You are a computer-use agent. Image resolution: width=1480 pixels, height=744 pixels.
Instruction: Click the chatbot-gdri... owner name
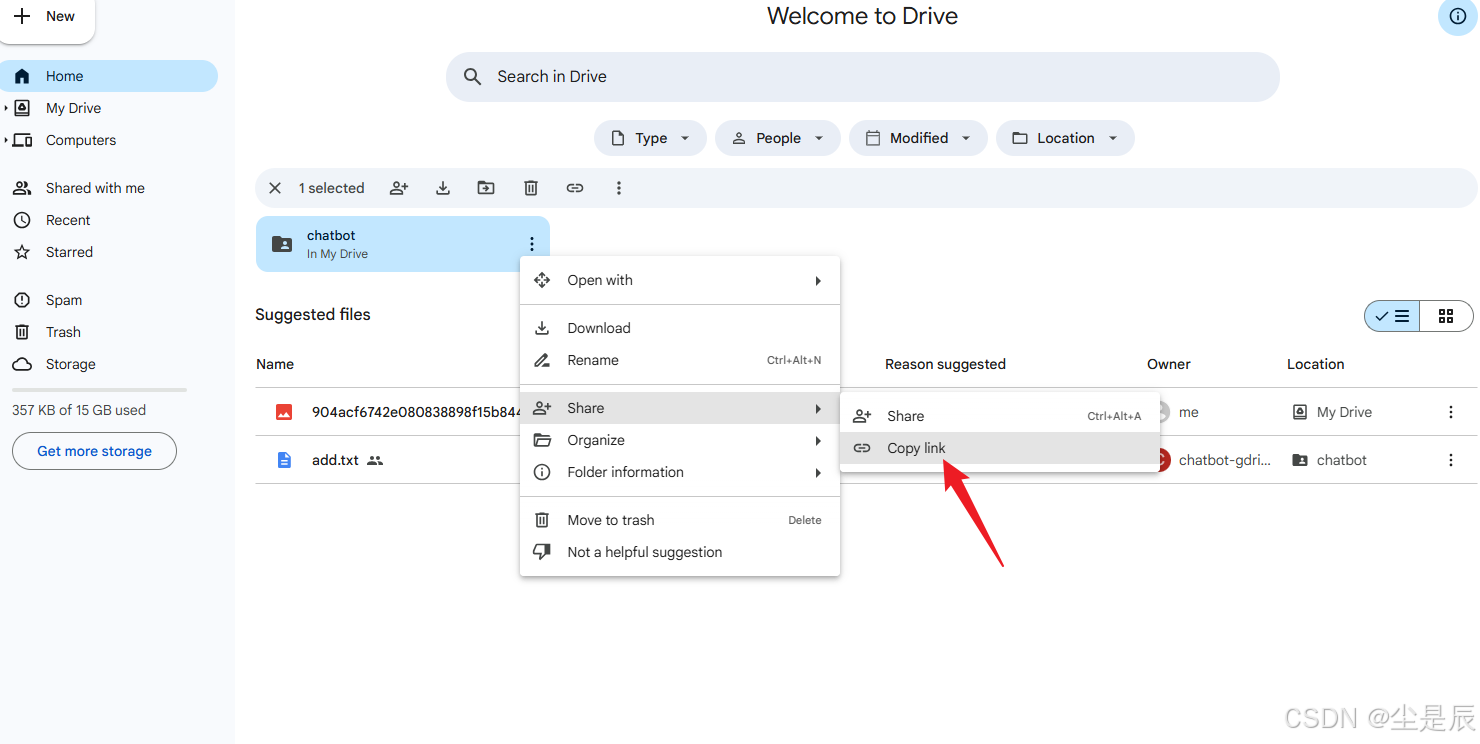click(1225, 460)
